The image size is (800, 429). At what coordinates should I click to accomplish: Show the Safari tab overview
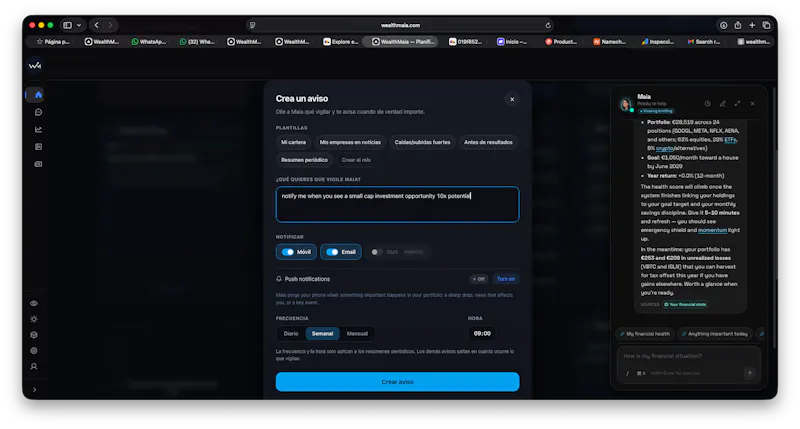[x=766, y=25]
